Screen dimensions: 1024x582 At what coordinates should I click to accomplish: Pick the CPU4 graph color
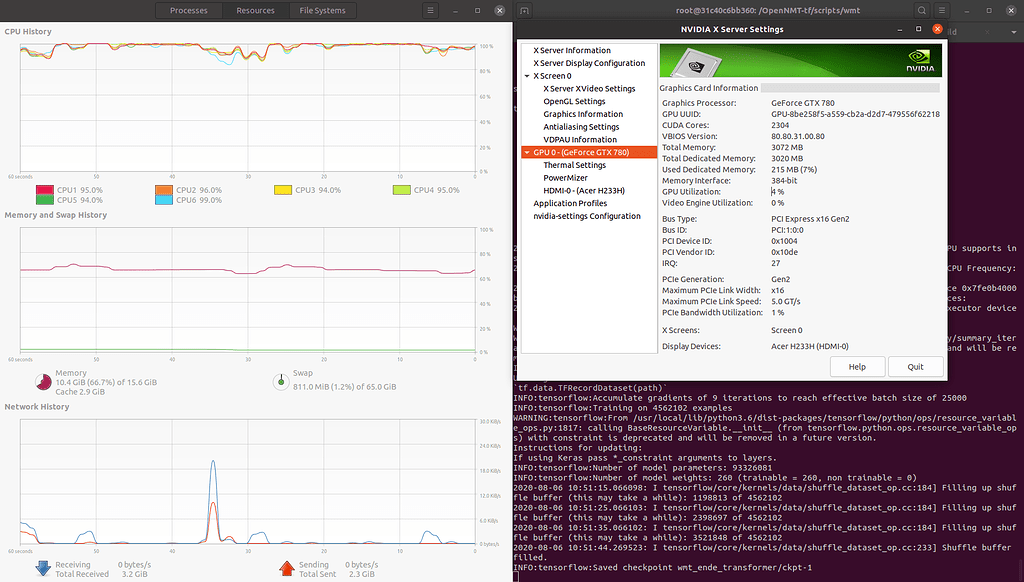(x=402, y=190)
